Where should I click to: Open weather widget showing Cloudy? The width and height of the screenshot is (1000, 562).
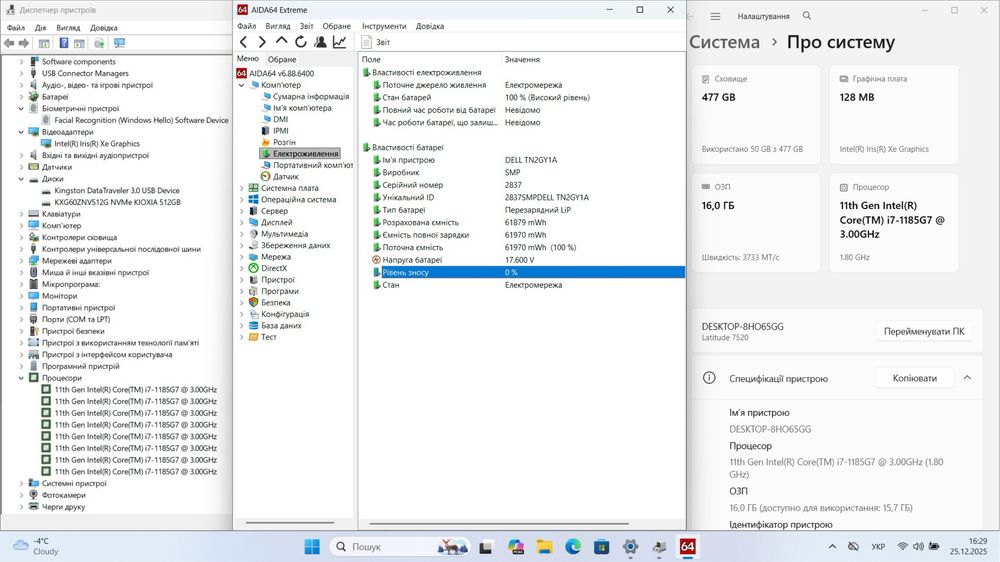[x=37, y=547]
